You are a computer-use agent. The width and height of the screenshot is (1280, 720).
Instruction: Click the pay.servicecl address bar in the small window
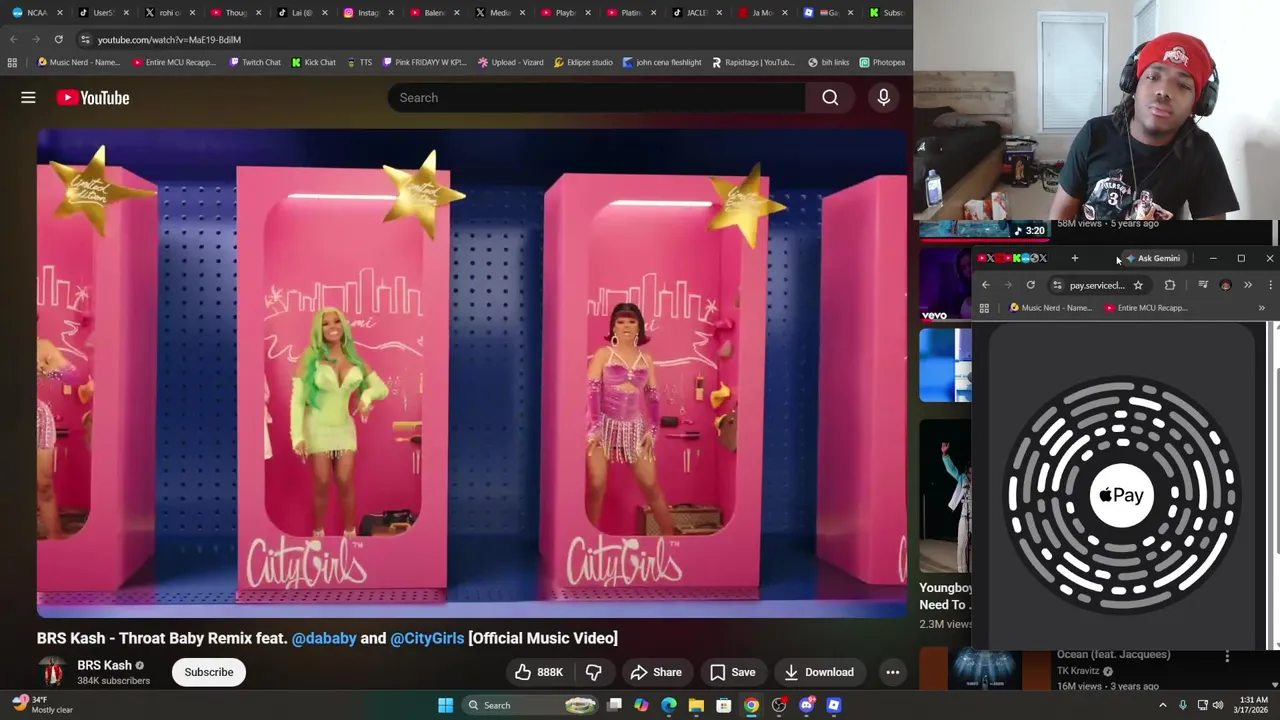1098,285
